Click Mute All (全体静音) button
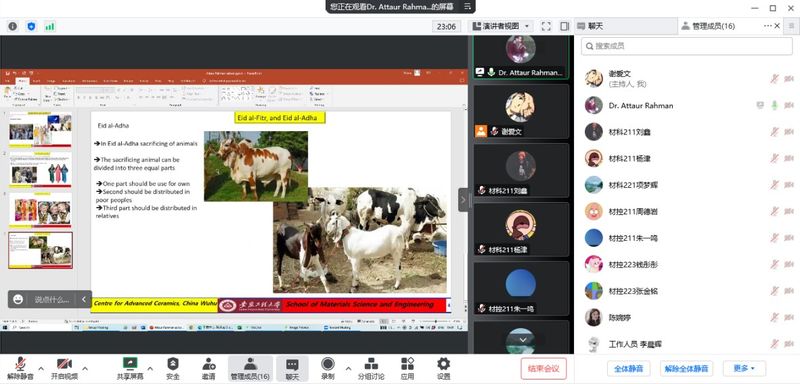 pos(628,368)
